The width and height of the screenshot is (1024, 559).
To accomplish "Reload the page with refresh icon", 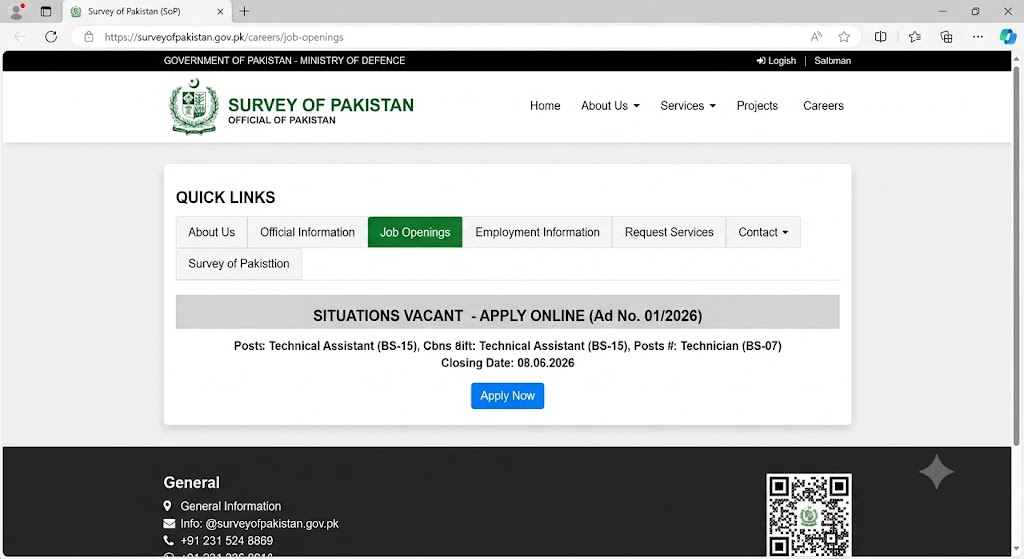I will [x=51, y=37].
